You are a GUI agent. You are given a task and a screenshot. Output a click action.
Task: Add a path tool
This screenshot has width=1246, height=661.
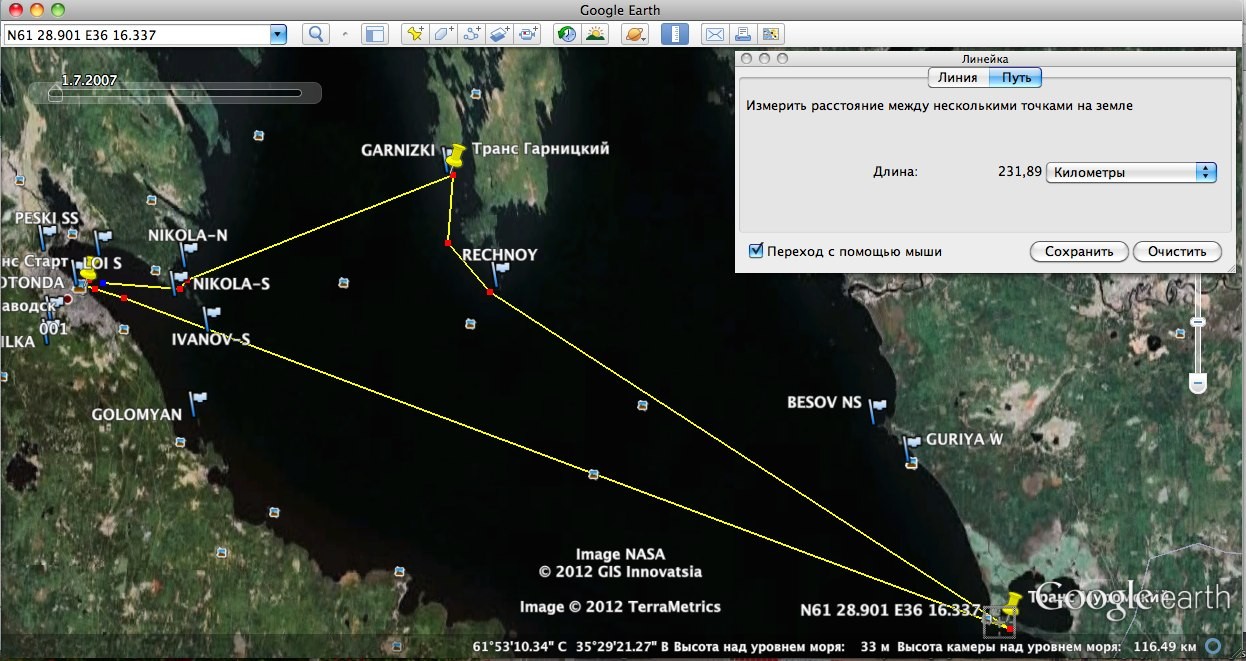pyautogui.click(x=472, y=34)
